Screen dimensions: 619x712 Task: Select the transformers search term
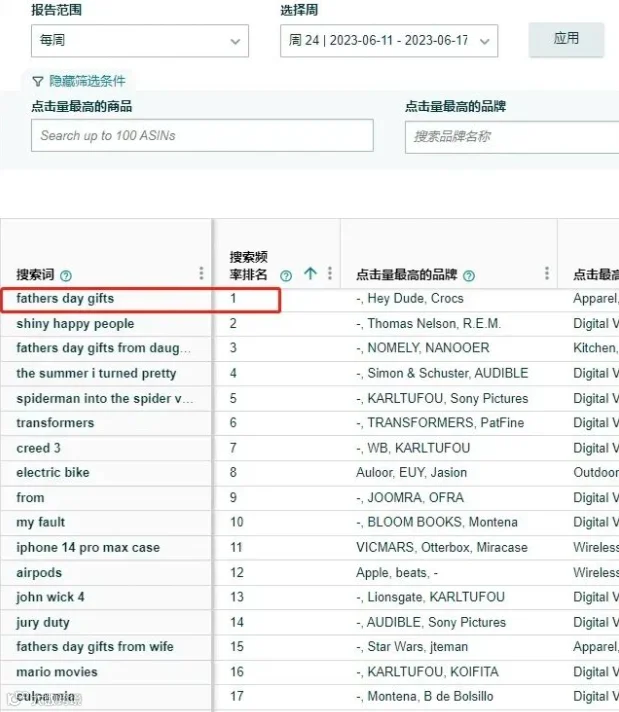pyautogui.click(x=55, y=423)
